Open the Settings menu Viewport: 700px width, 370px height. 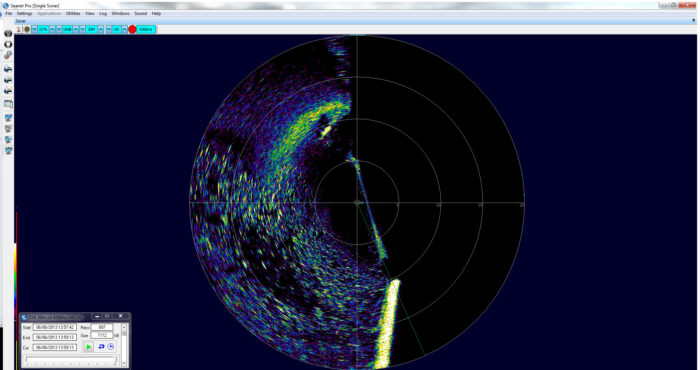(25, 13)
